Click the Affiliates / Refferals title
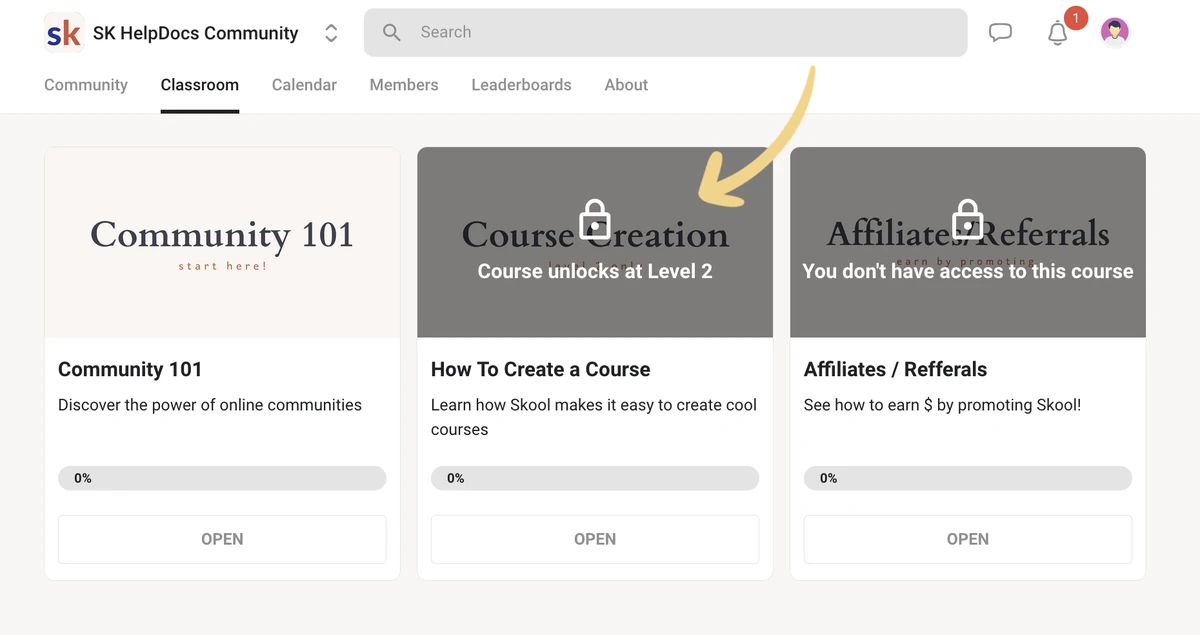This screenshot has width=1200, height=635. (895, 369)
